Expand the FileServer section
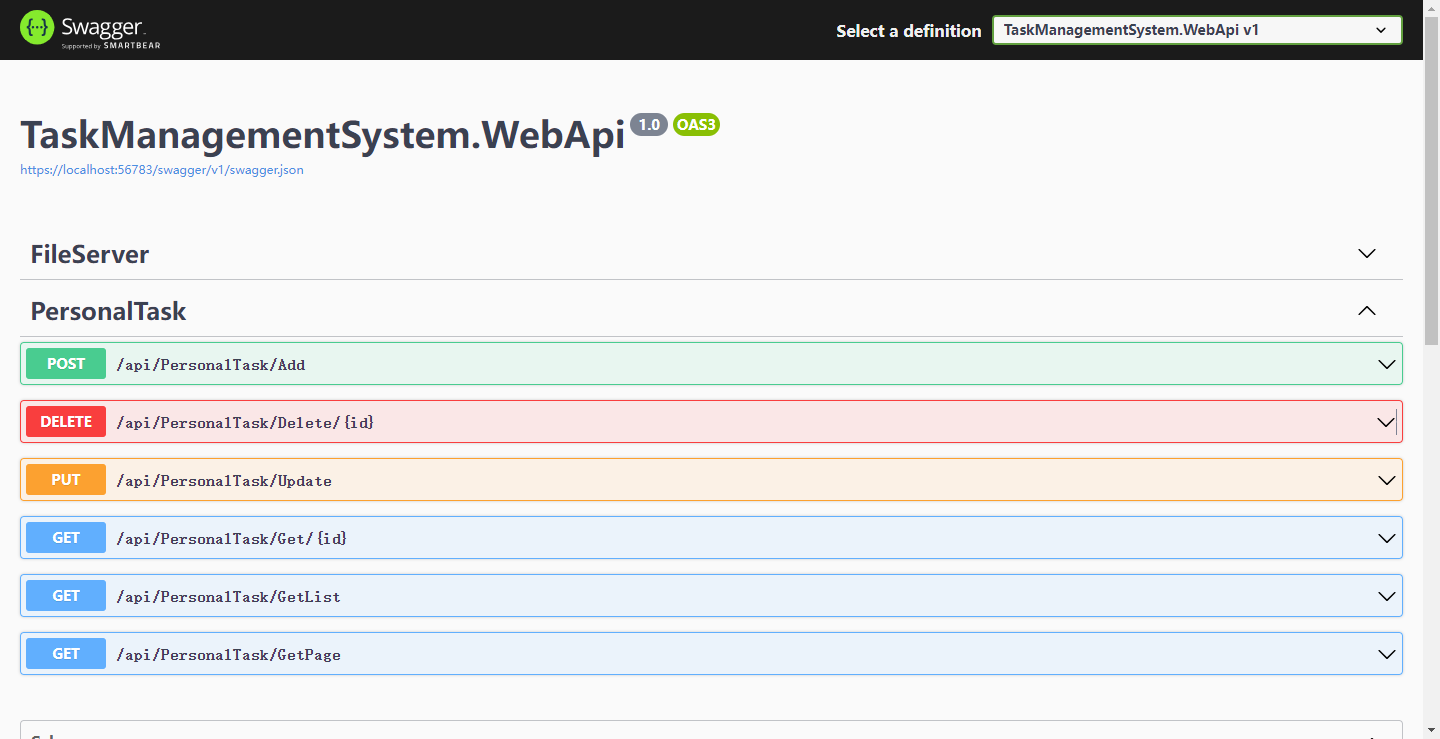The width and height of the screenshot is (1440, 739). [x=1366, y=254]
